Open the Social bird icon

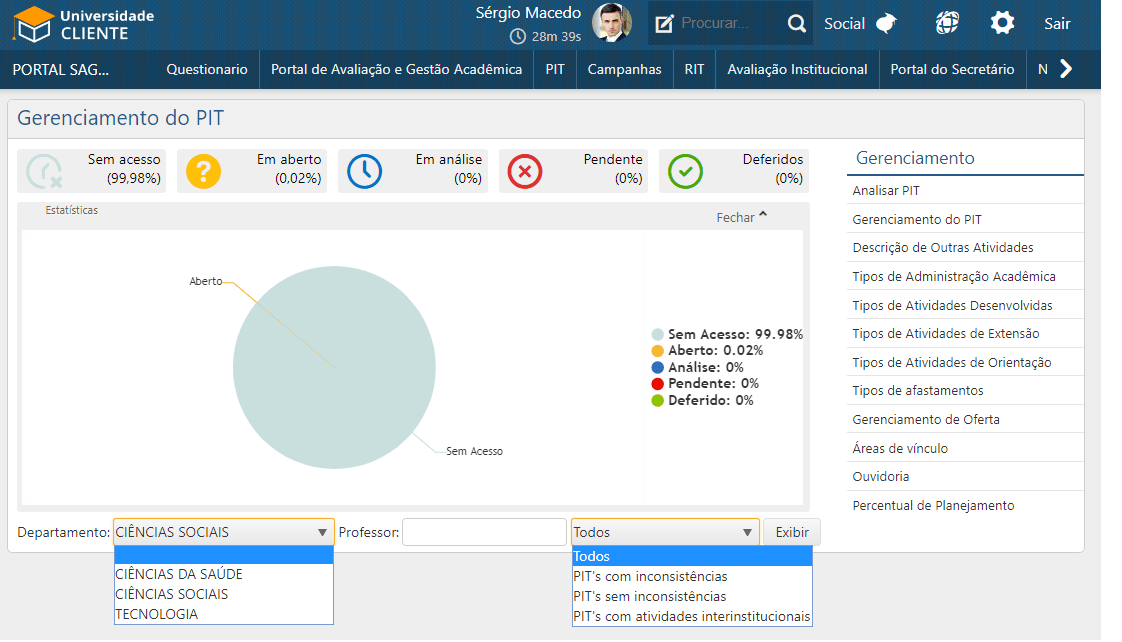886,24
